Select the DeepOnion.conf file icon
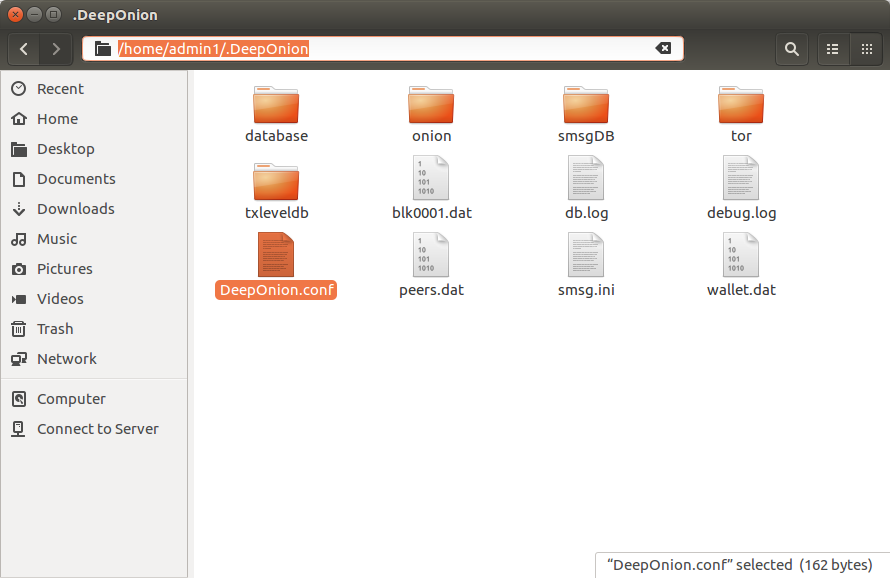890x578 pixels. [x=276, y=255]
